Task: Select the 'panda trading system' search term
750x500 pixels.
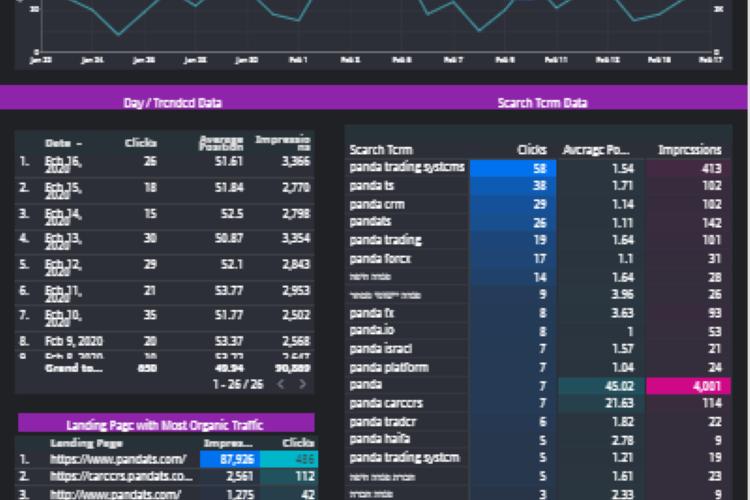Action: coord(404,458)
